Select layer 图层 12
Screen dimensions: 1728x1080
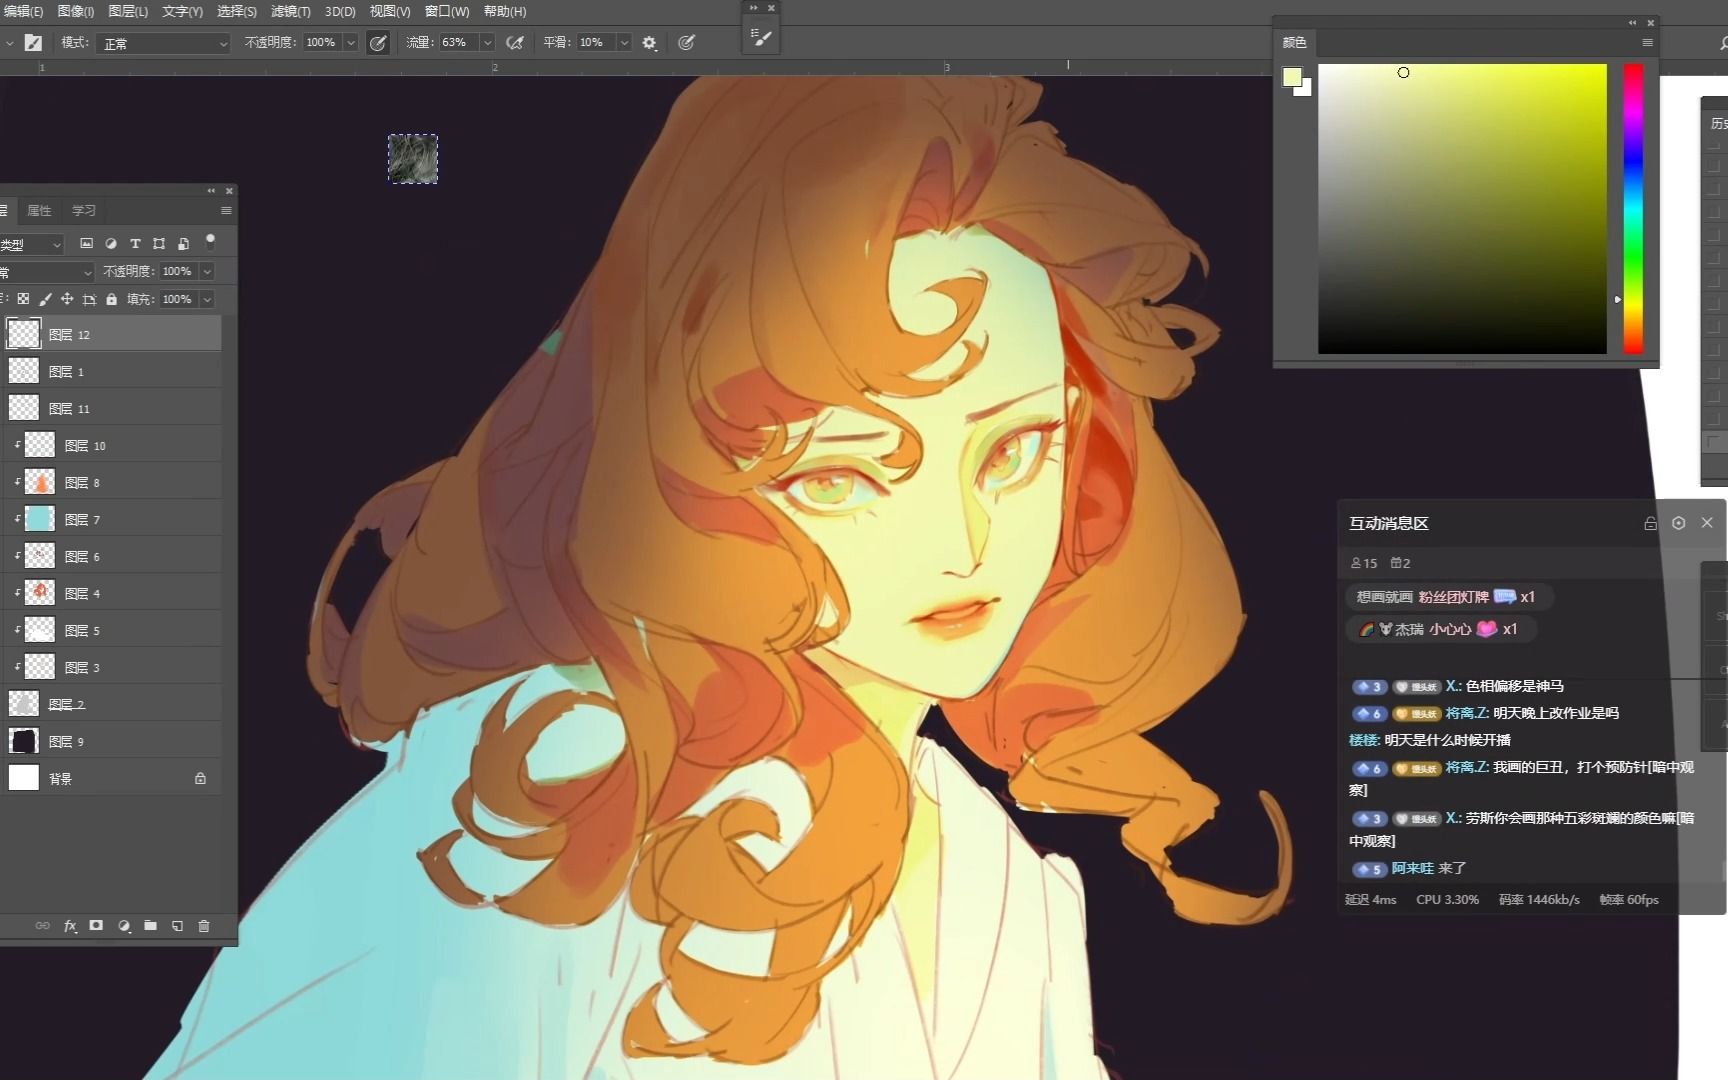[x=111, y=334]
